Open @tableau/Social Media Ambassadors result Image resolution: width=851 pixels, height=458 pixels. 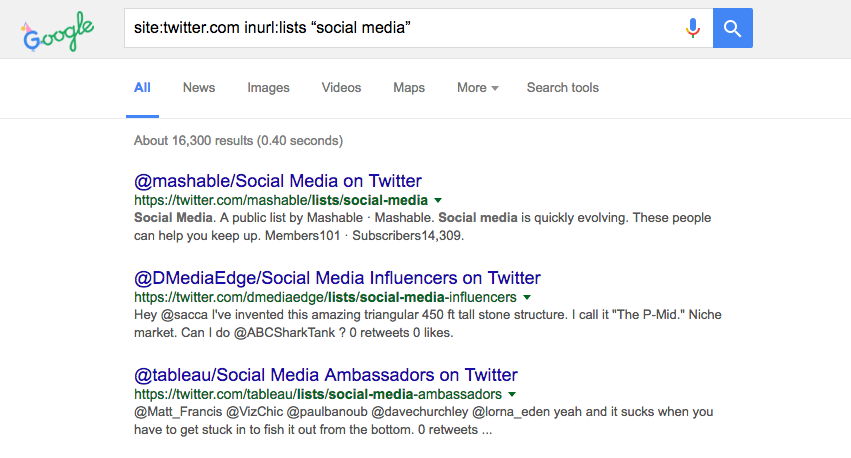[326, 375]
